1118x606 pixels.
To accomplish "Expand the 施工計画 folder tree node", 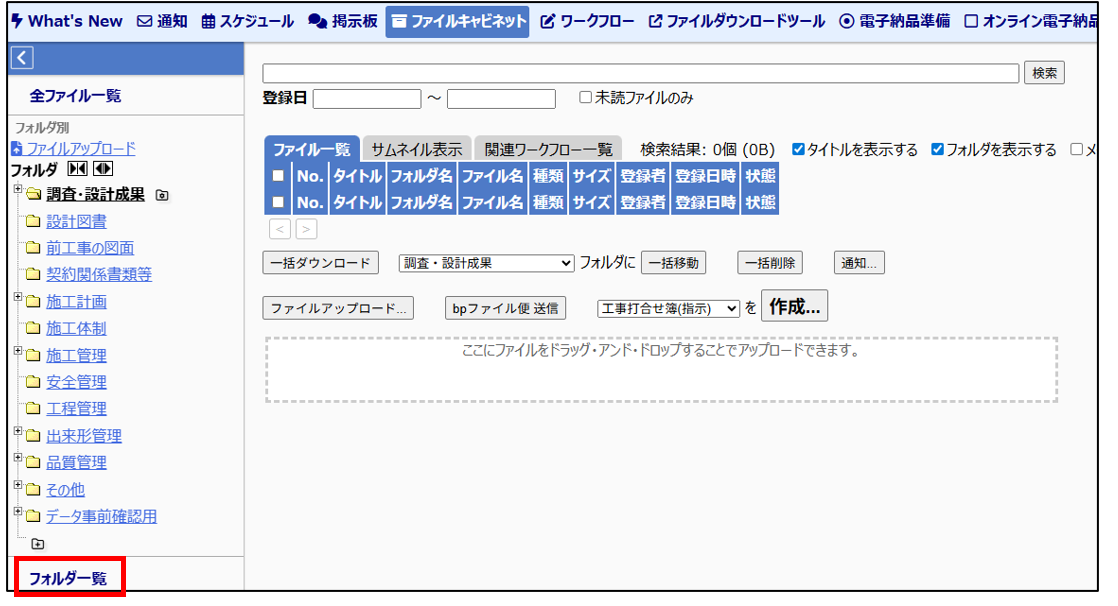I will coord(17,297).
